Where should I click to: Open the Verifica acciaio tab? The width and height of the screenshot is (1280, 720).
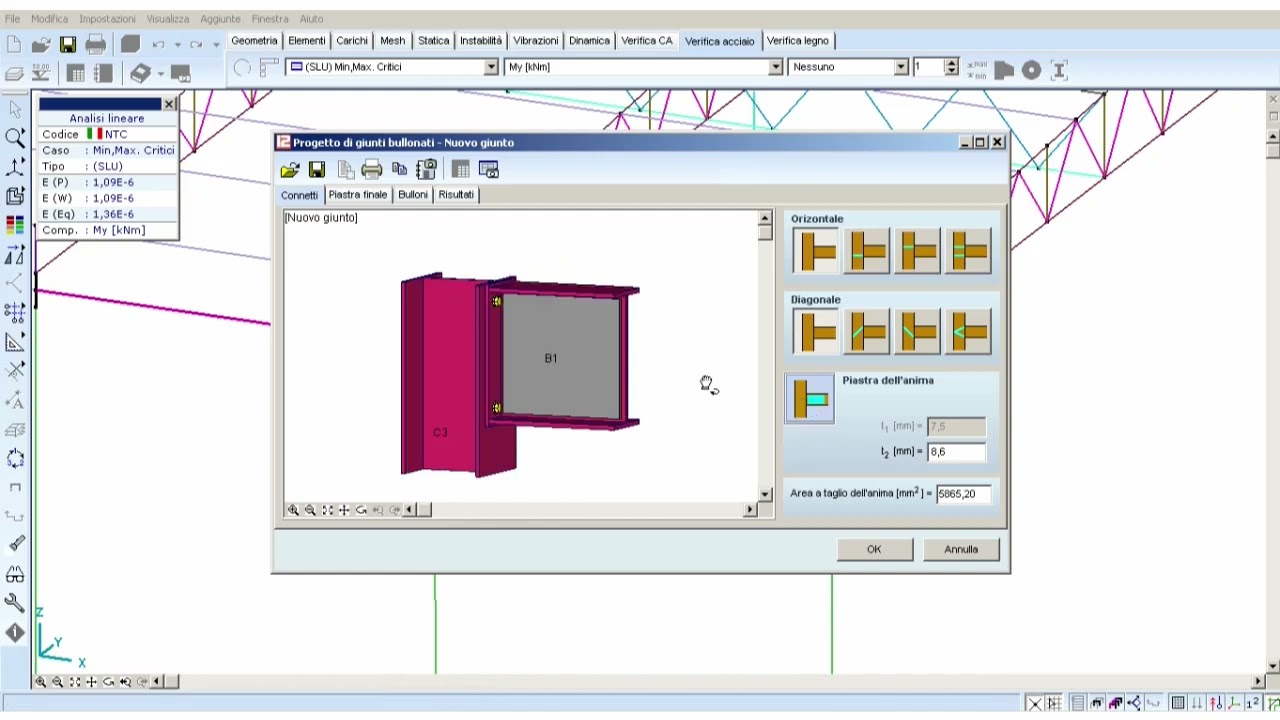(720, 41)
